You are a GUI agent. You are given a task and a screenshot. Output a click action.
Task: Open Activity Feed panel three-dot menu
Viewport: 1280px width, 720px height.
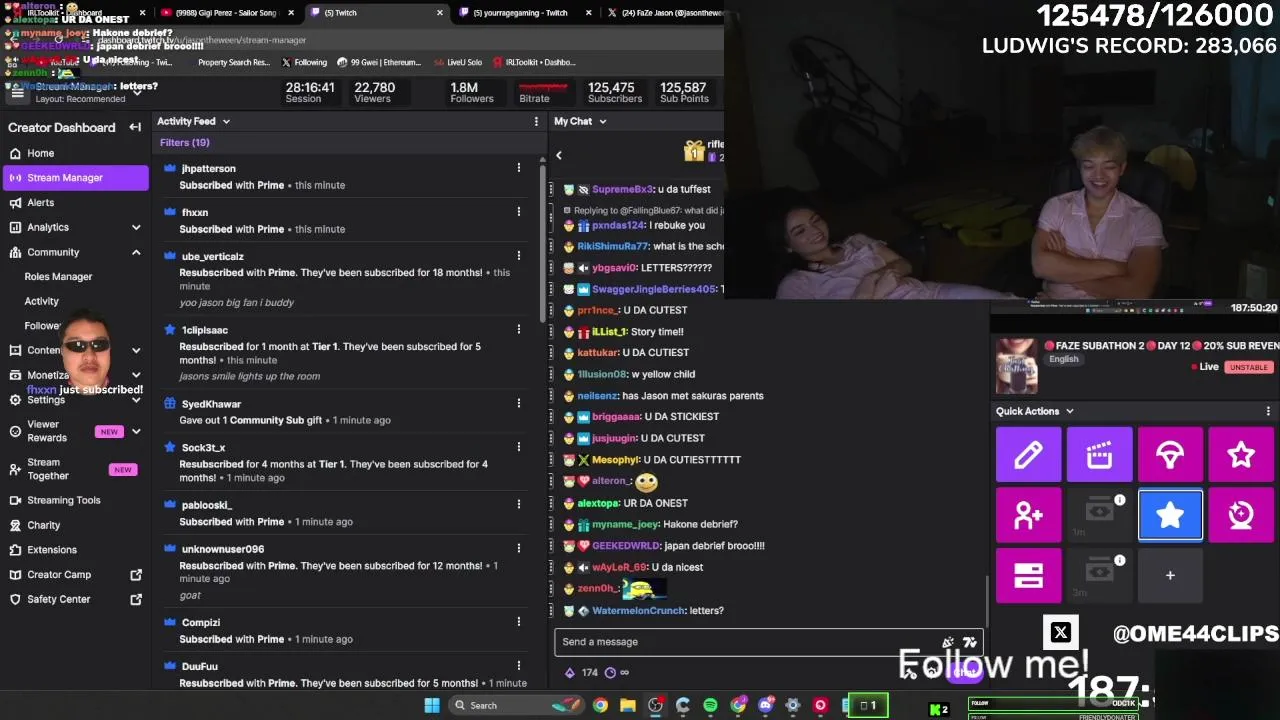tap(536, 121)
